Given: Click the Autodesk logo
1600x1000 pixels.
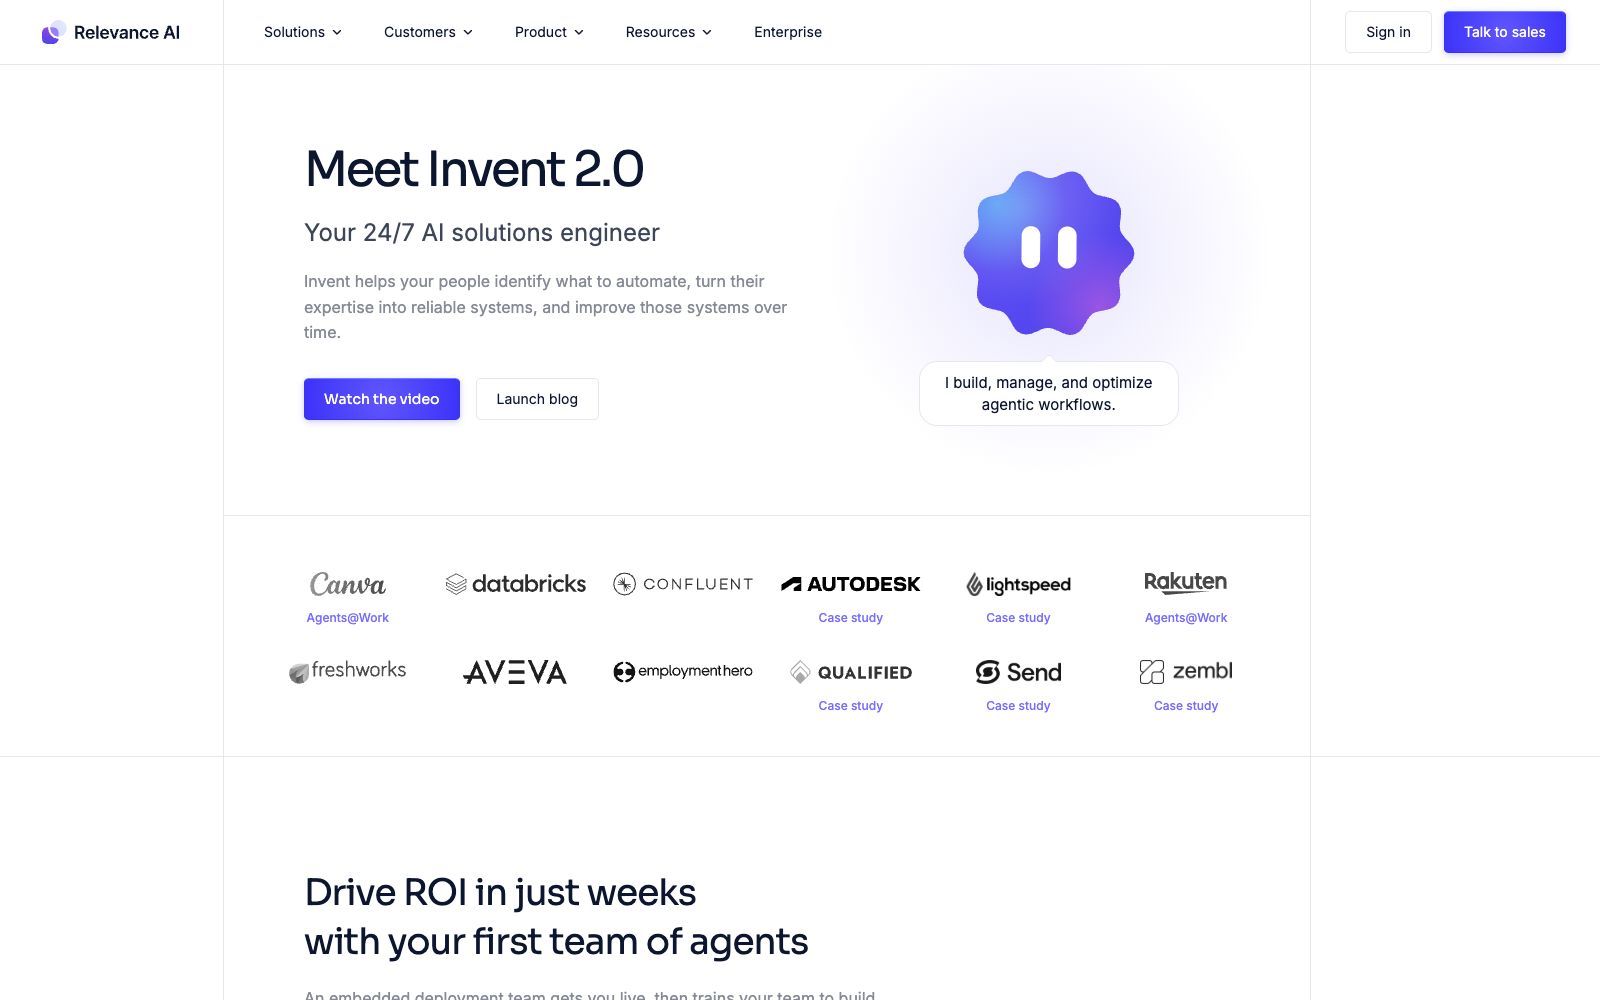Looking at the screenshot, I should (851, 584).
